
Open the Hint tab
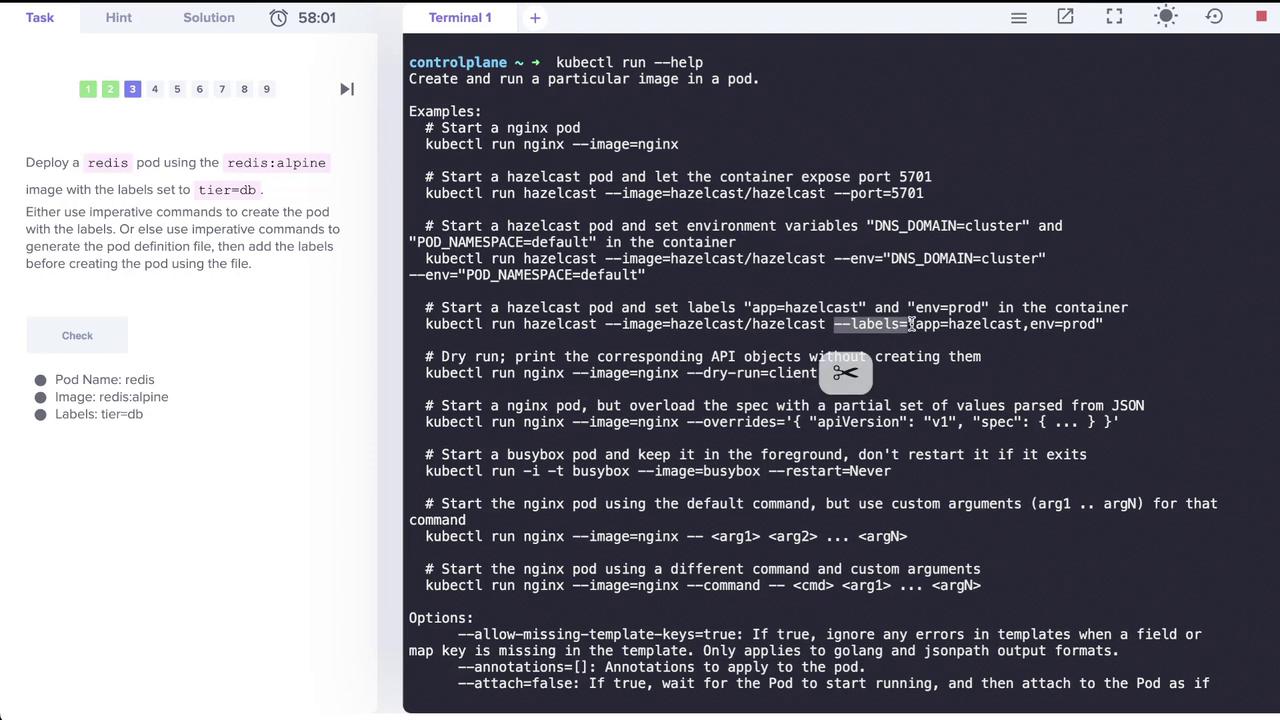(x=119, y=18)
